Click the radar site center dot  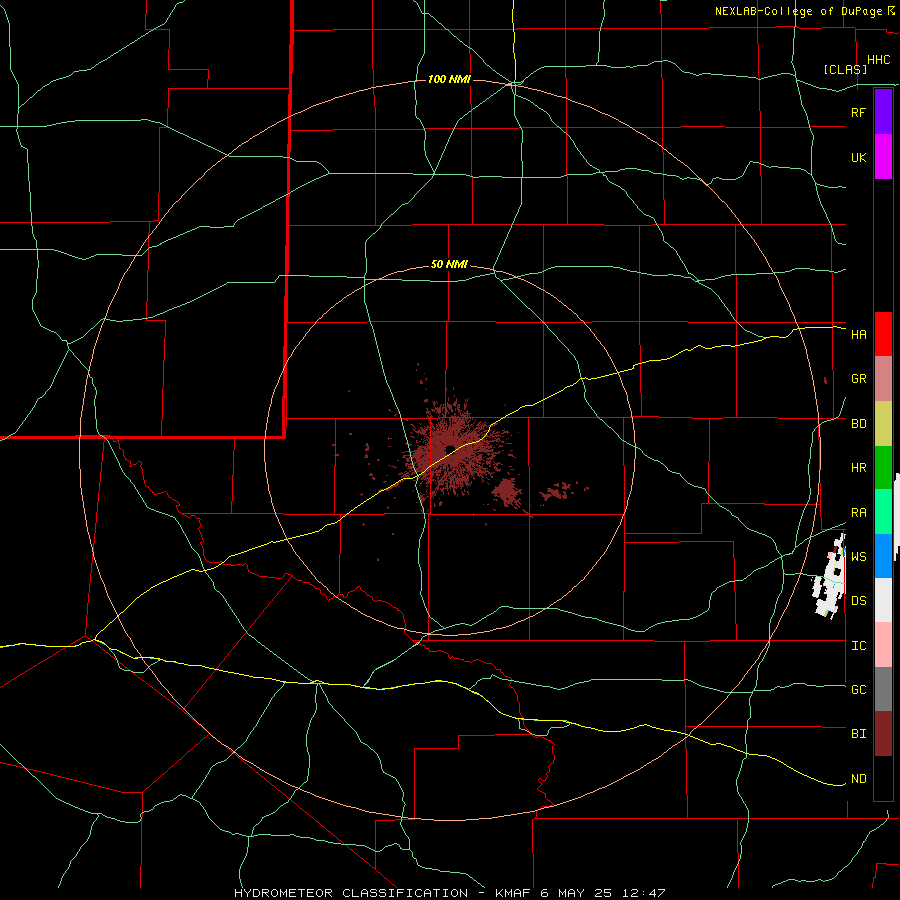click(449, 449)
